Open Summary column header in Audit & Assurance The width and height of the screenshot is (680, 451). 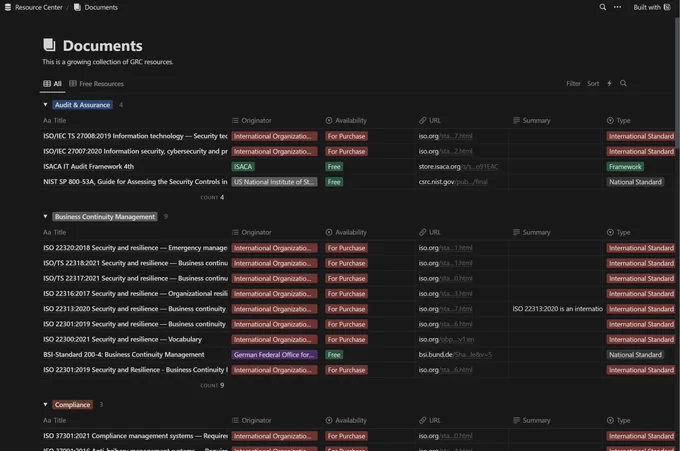[x=532, y=121]
